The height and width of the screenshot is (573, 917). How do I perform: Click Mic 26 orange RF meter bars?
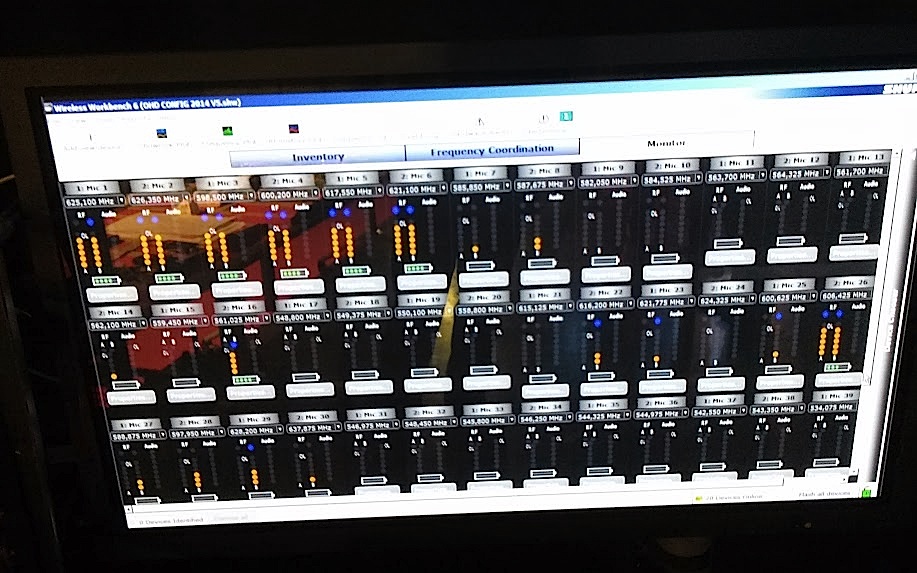830,342
